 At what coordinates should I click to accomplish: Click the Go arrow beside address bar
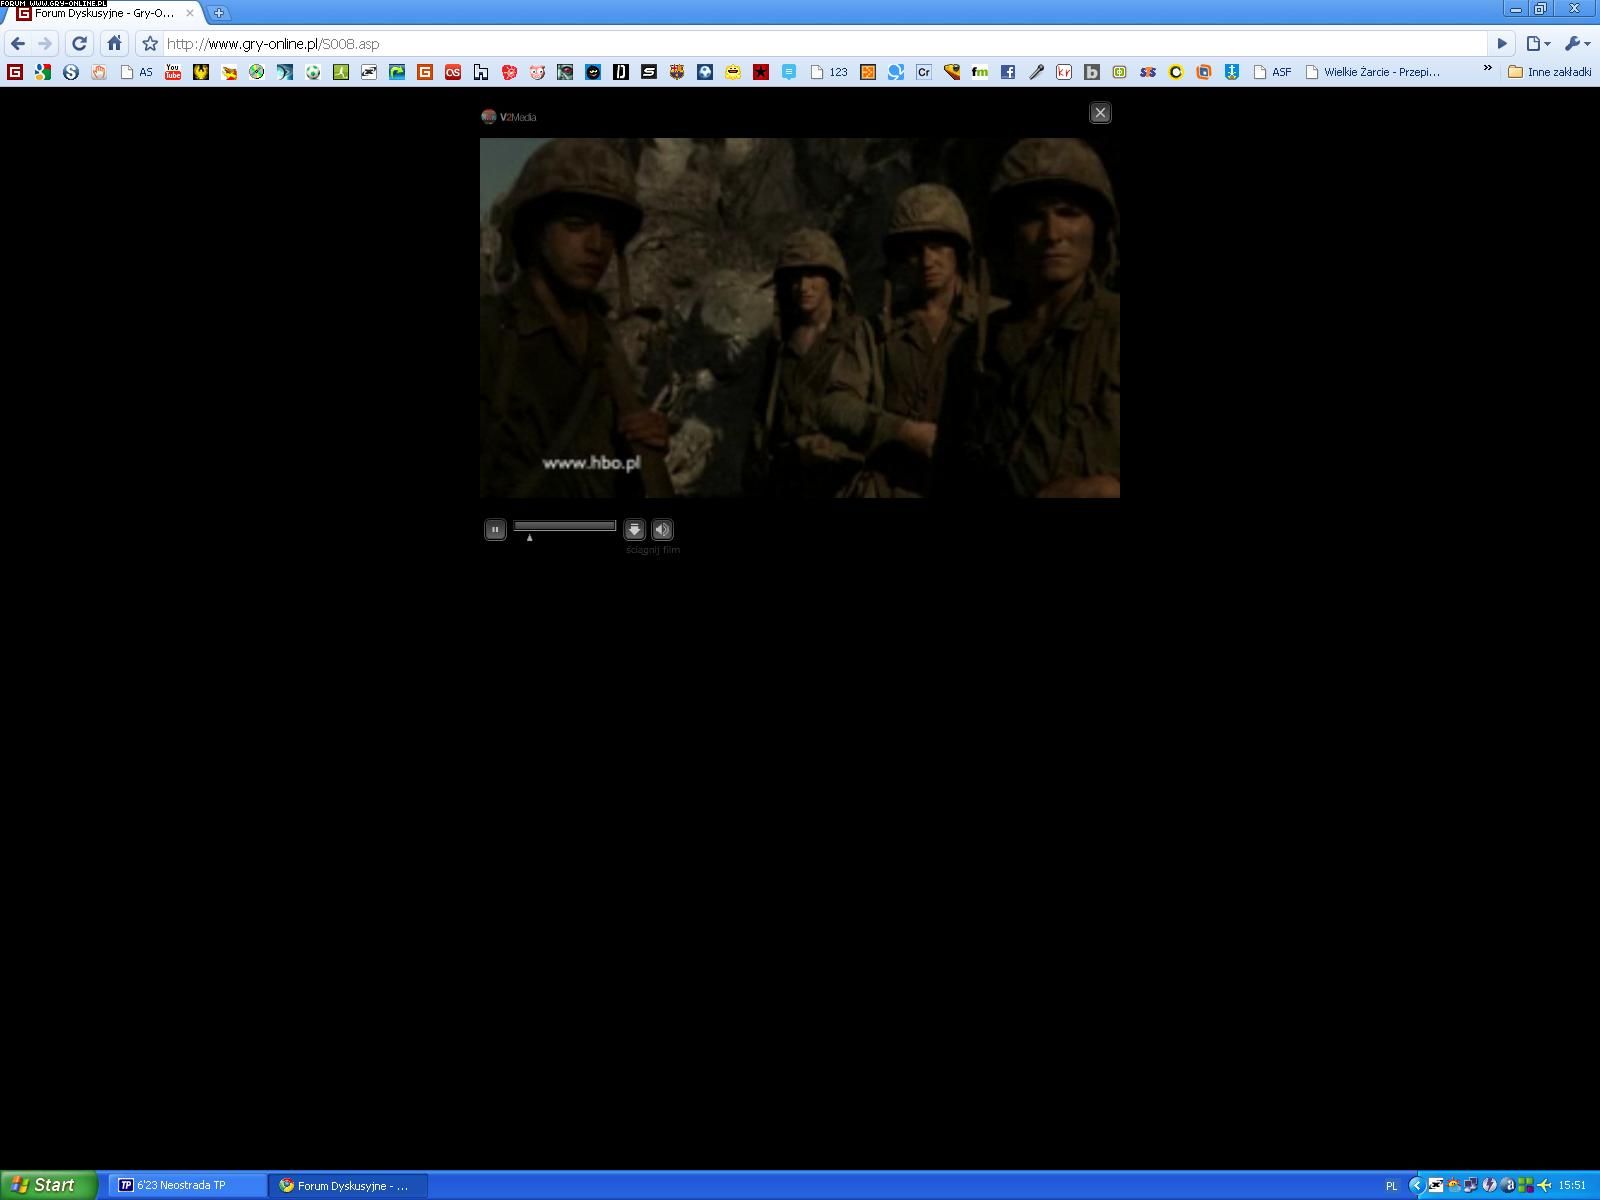[1502, 44]
